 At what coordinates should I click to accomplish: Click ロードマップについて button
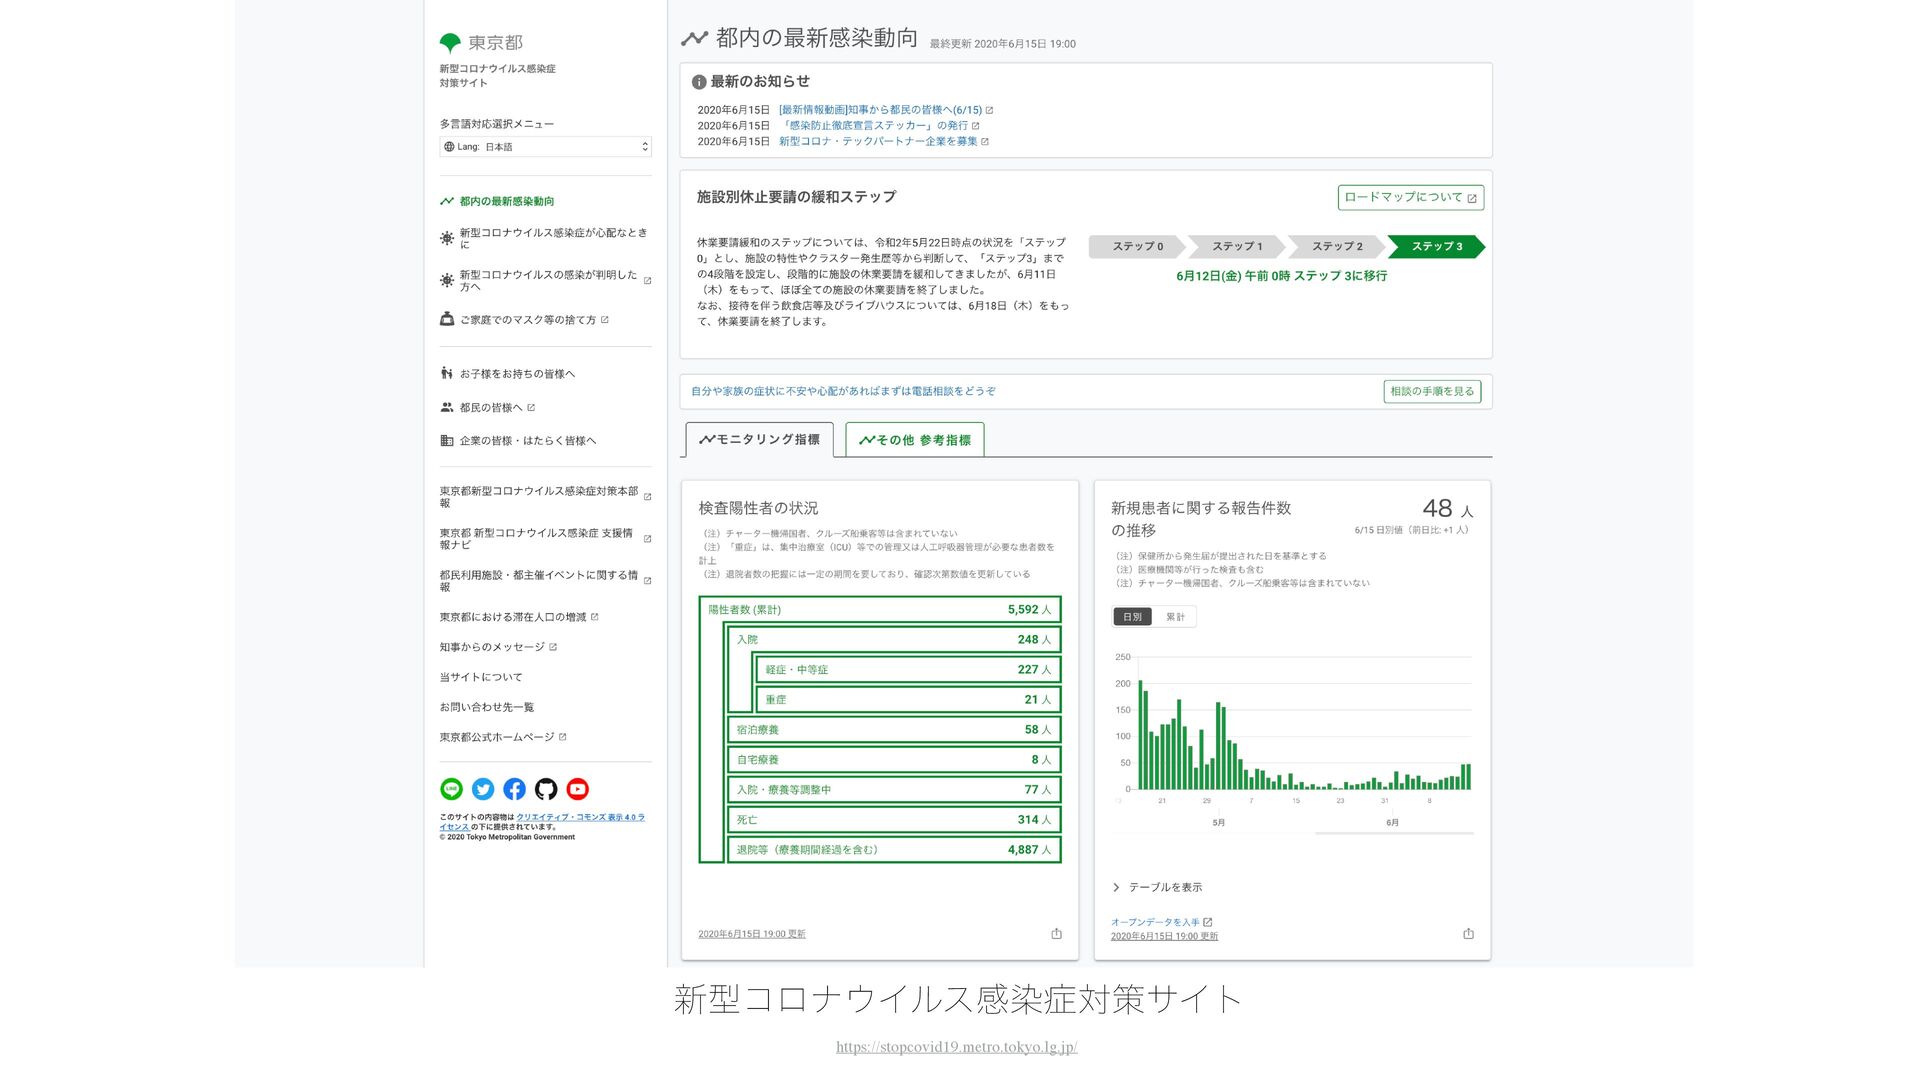click(x=1410, y=198)
